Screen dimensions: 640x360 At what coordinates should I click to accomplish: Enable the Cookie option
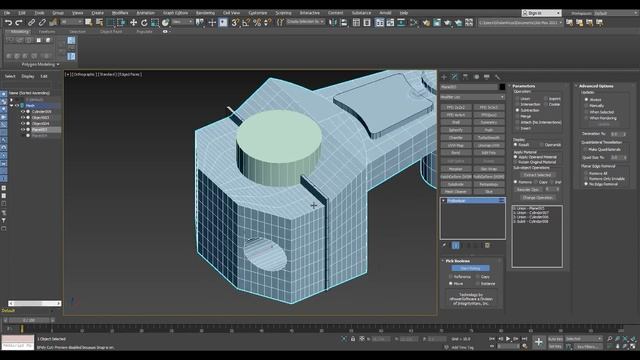coord(546,104)
